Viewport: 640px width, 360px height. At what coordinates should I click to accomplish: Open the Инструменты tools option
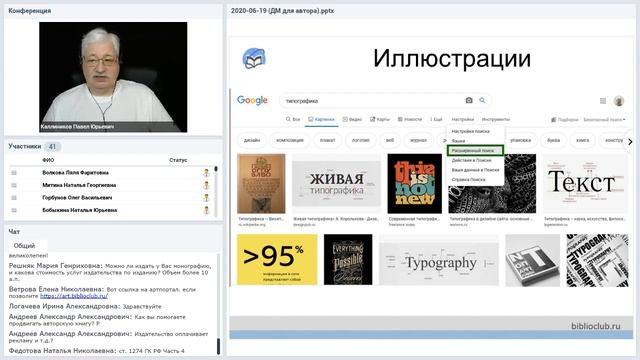496,120
